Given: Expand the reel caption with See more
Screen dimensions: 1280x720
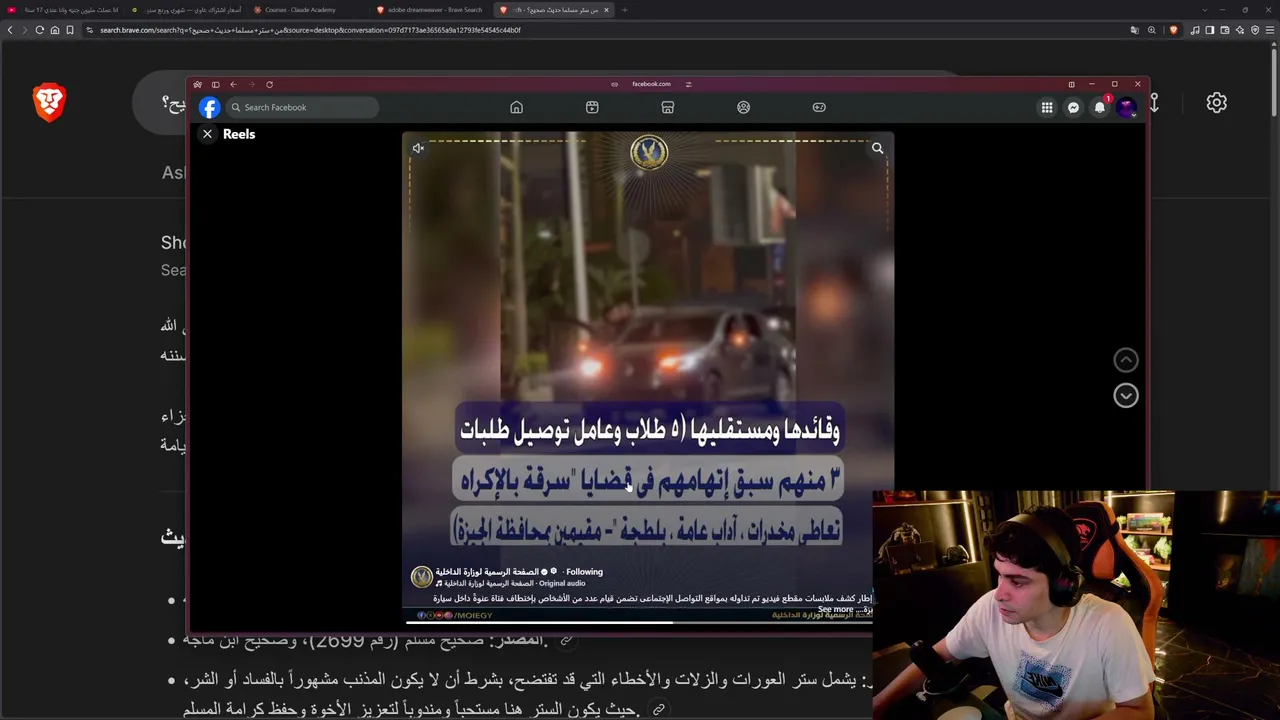Looking at the screenshot, I should tap(835, 609).
